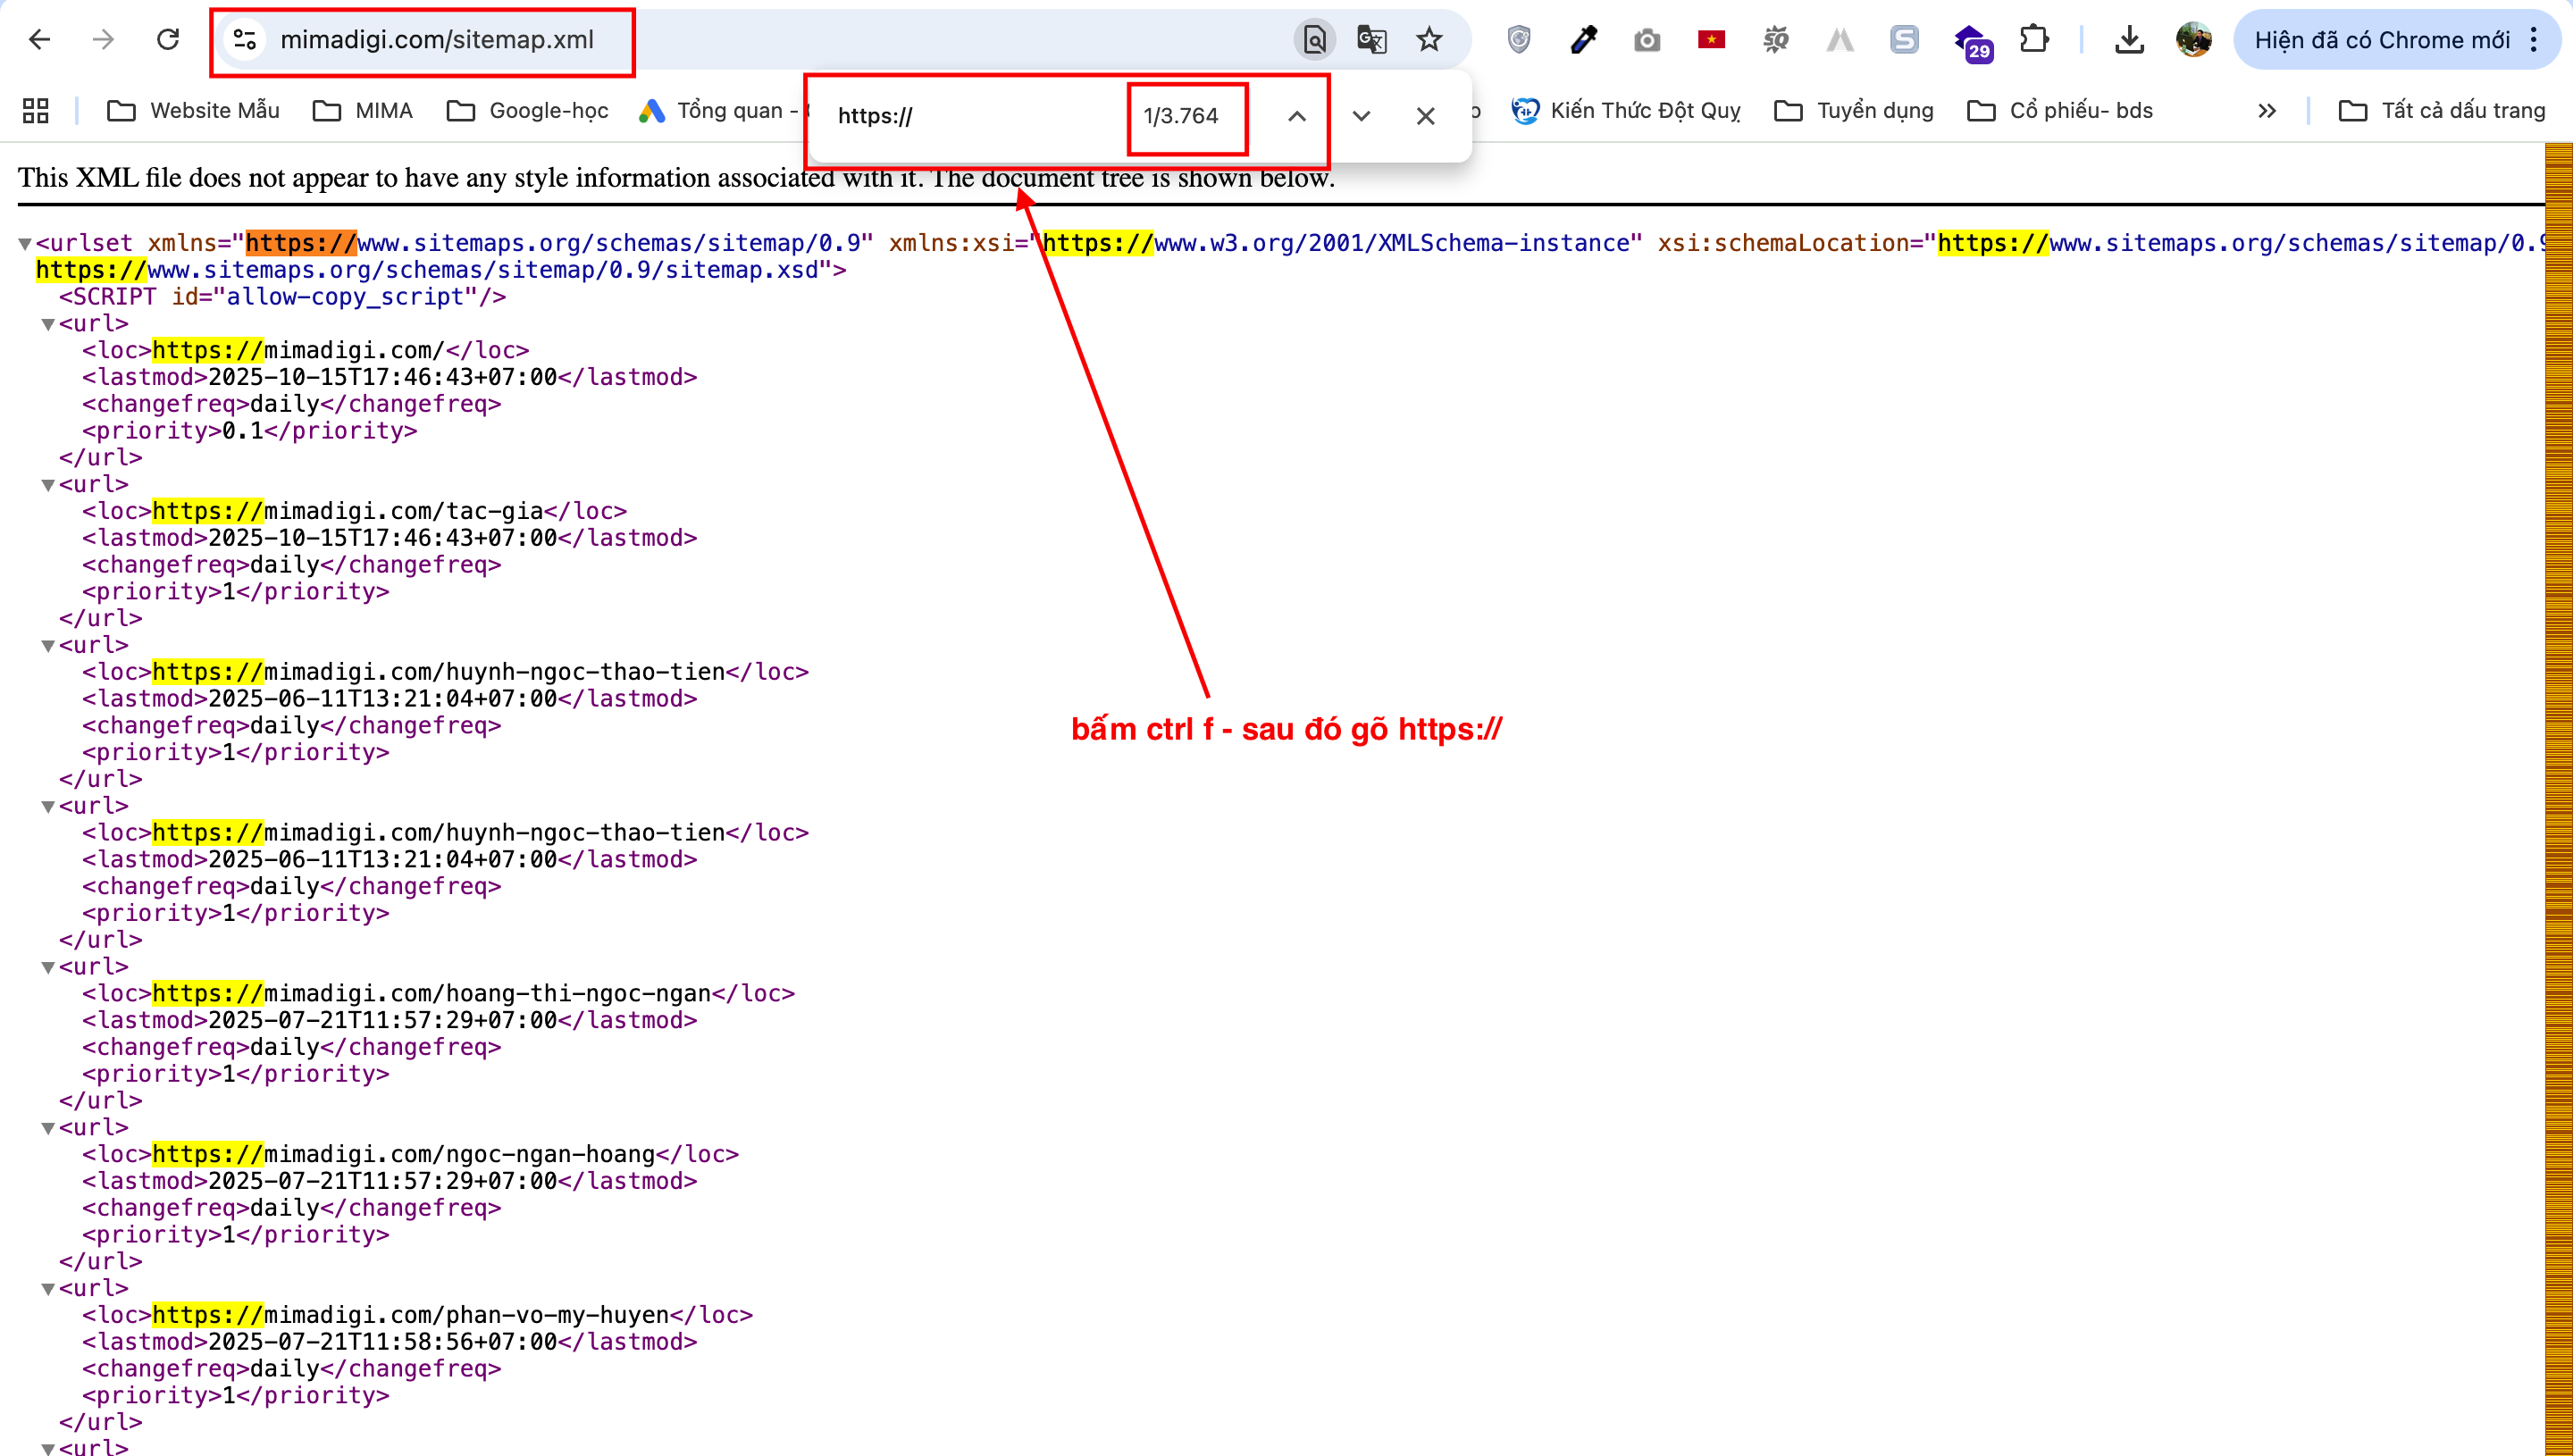The width and height of the screenshot is (2573, 1456).
Task: Open the extensions puzzle-piece menu
Action: point(2034,40)
